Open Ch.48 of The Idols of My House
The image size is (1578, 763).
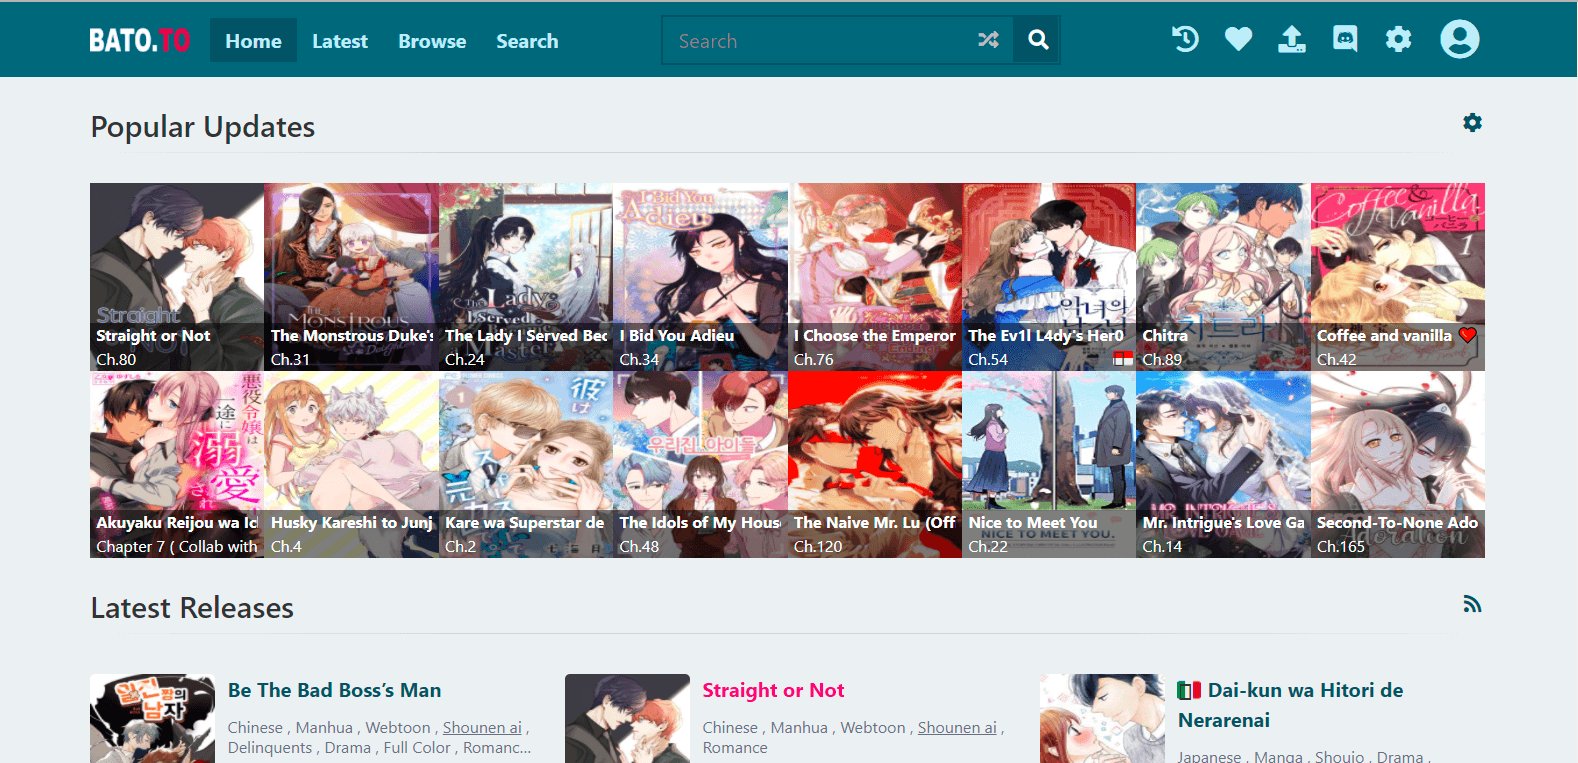point(639,547)
